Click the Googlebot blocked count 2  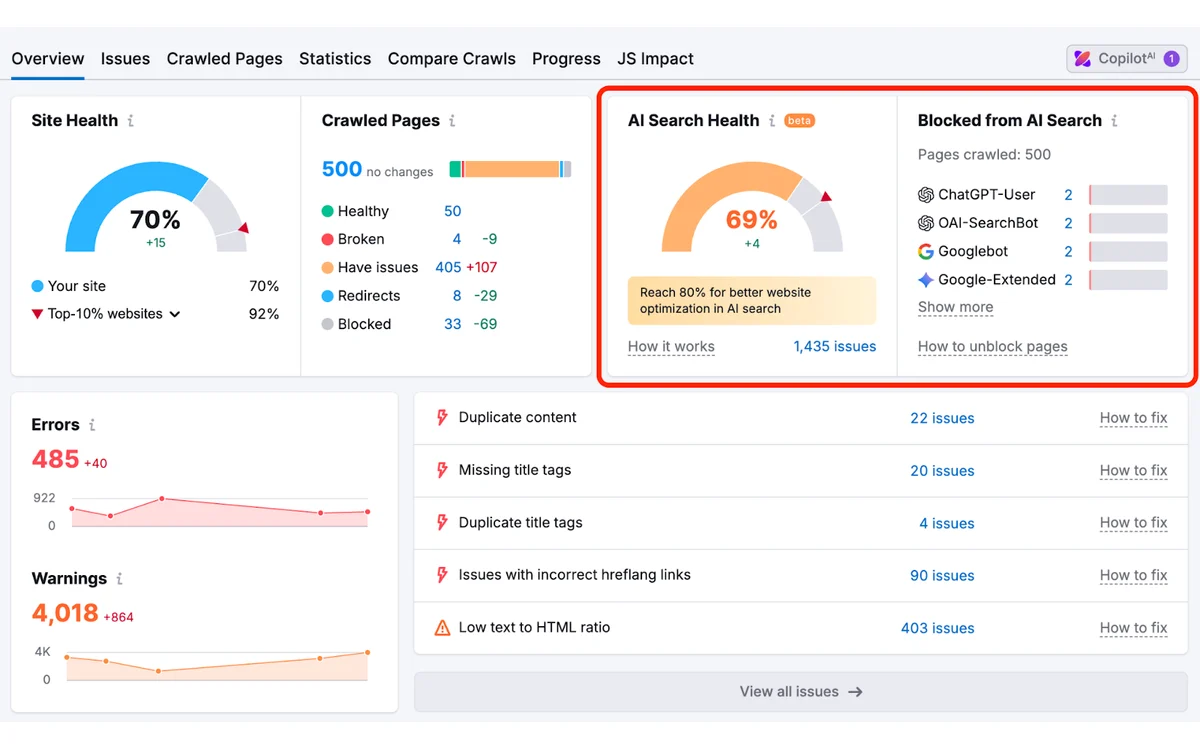1068,251
